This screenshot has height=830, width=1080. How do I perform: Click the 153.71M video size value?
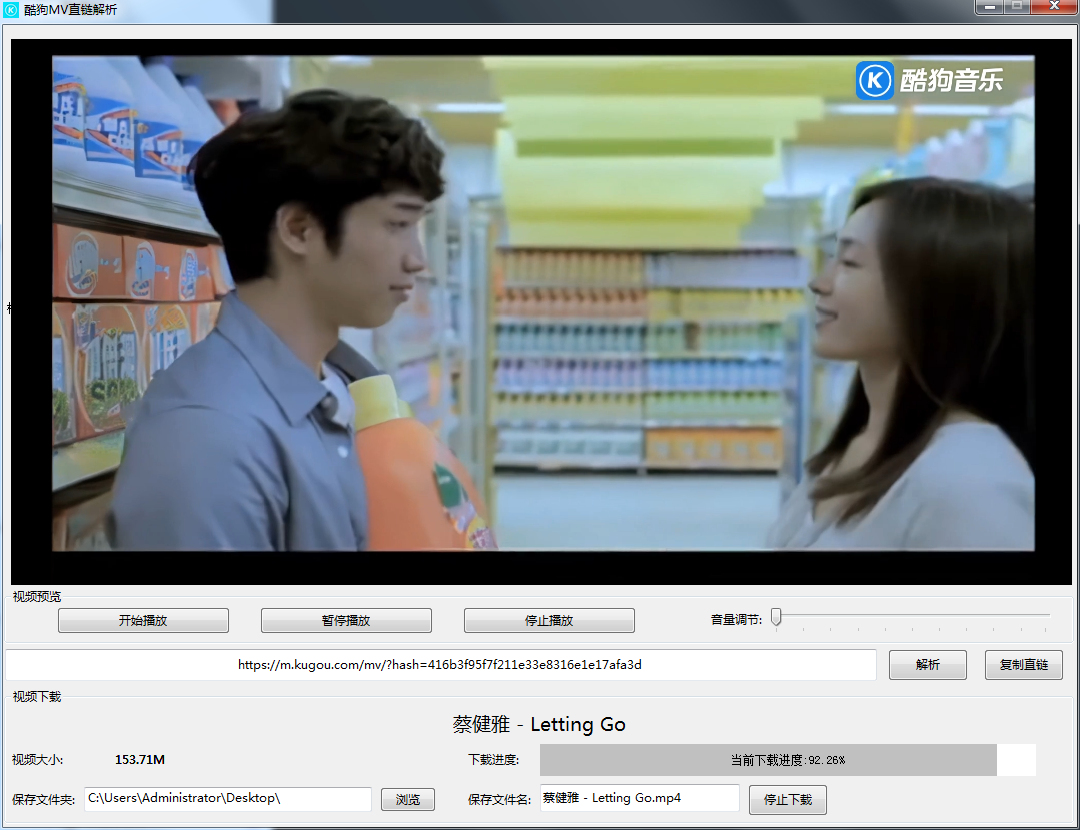pyautogui.click(x=140, y=760)
